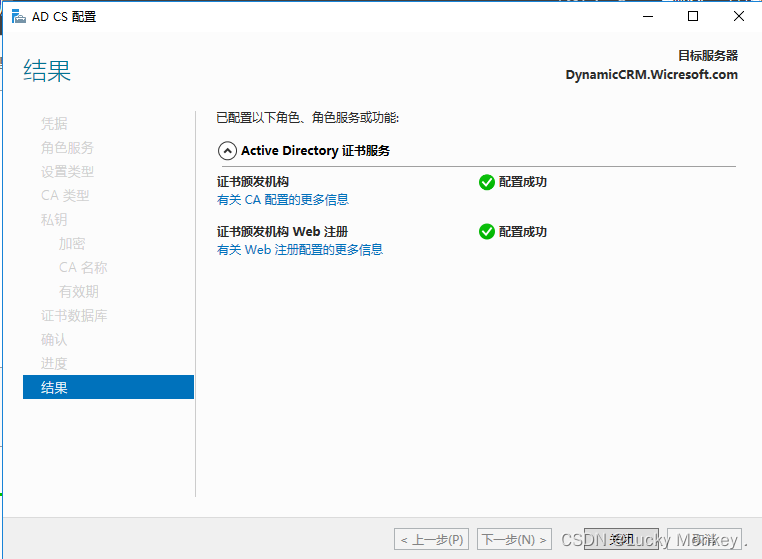Select 设置类型 step in sidebar
Image resolution: width=762 pixels, height=559 pixels.
67,172
